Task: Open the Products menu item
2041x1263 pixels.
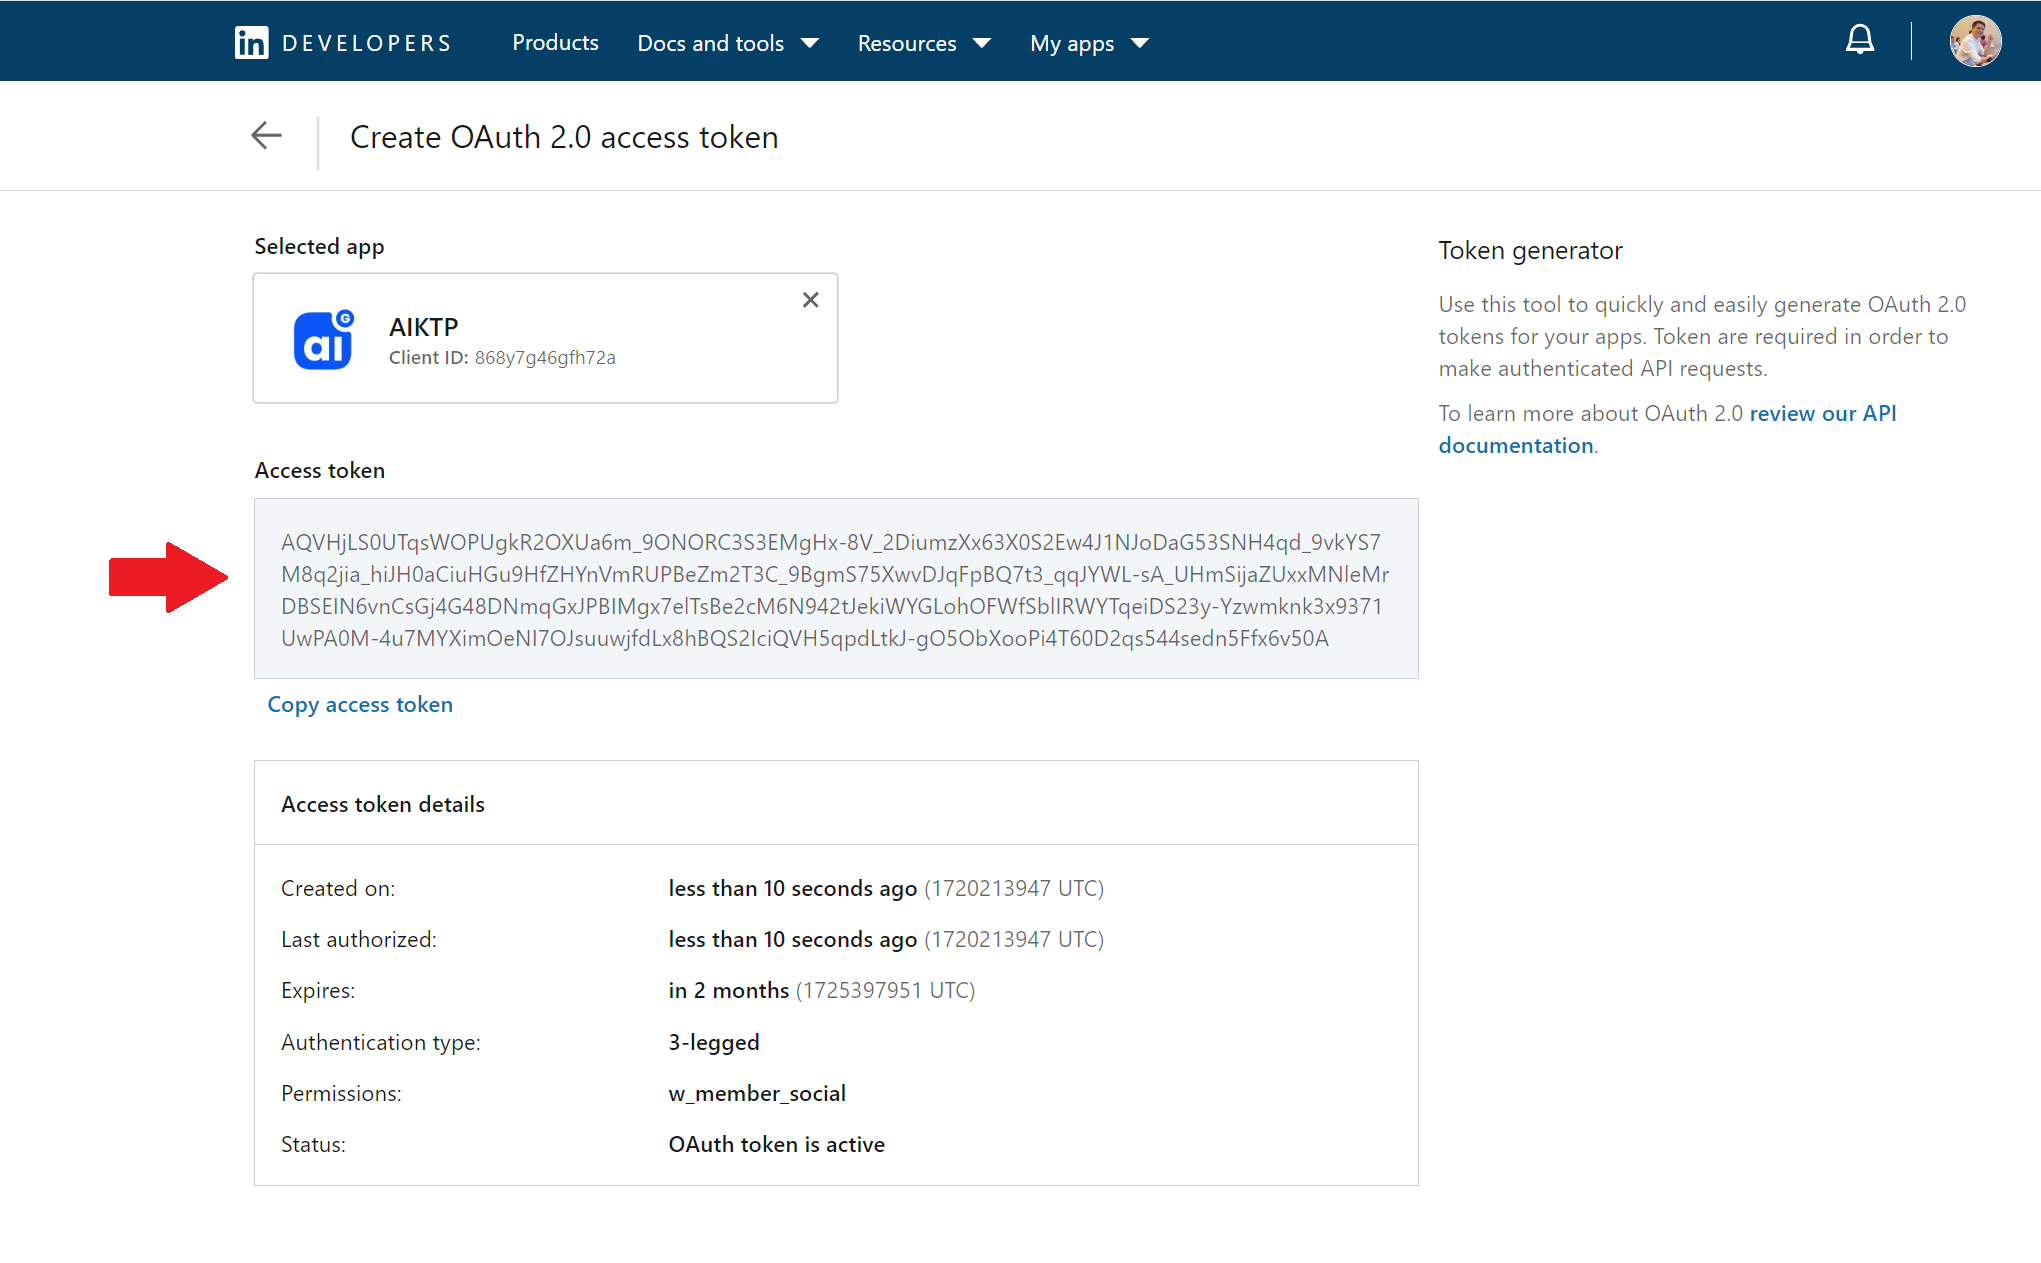Action: [555, 43]
